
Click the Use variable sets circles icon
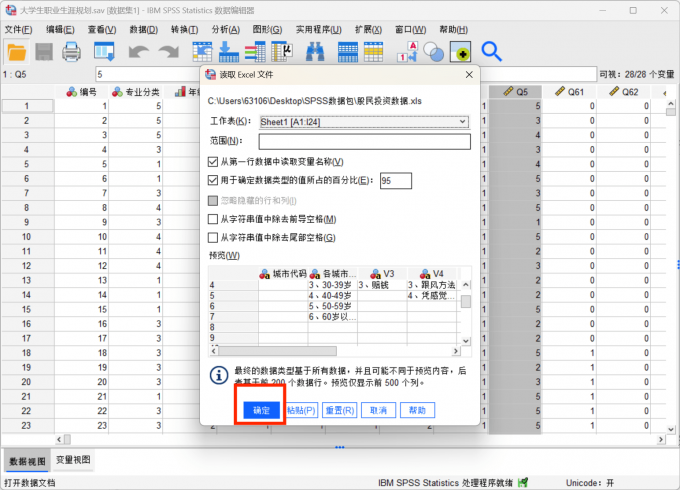coord(433,52)
